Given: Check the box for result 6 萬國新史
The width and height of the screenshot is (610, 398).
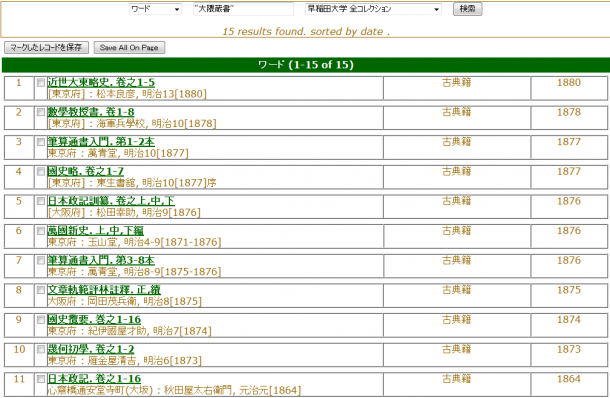Looking at the screenshot, I should point(41,231).
